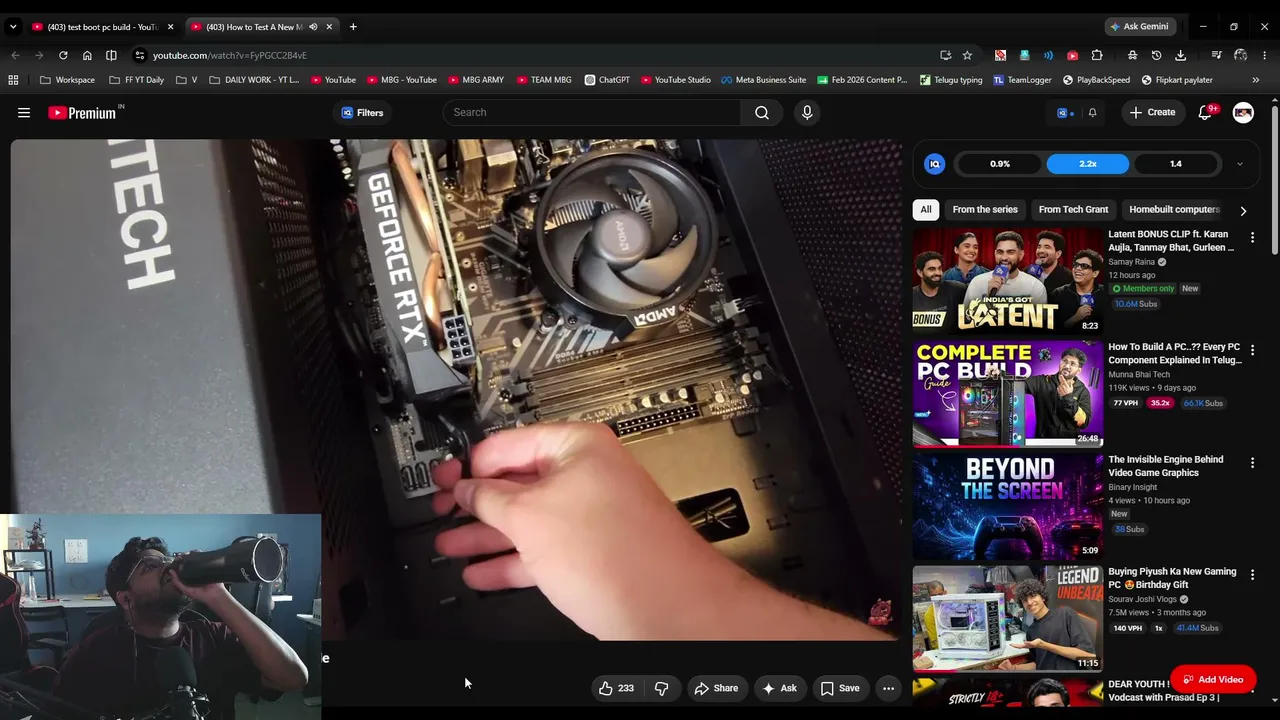Open the Create menu
This screenshot has height=720, width=1280.
[1152, 113]
